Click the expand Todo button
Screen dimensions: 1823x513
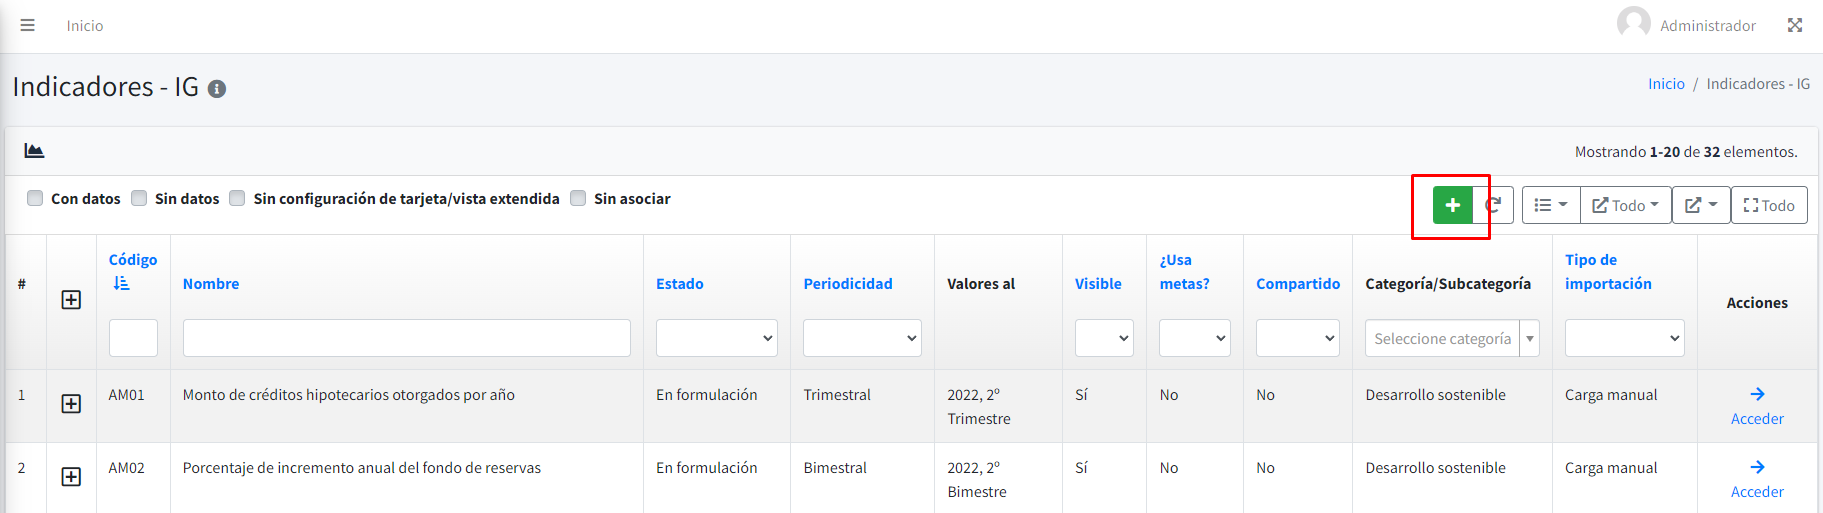click(x=1769, y=205)
